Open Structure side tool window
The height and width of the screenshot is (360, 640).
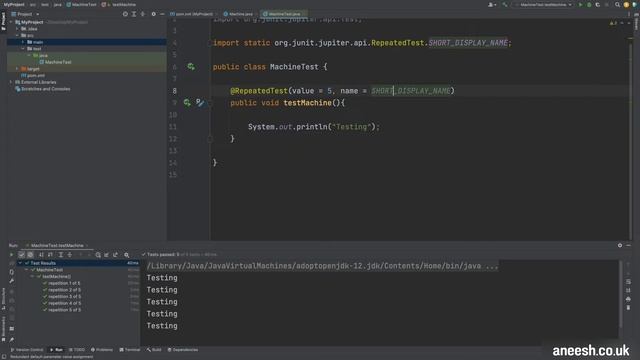pyautogui.click(x=3, y=299)
